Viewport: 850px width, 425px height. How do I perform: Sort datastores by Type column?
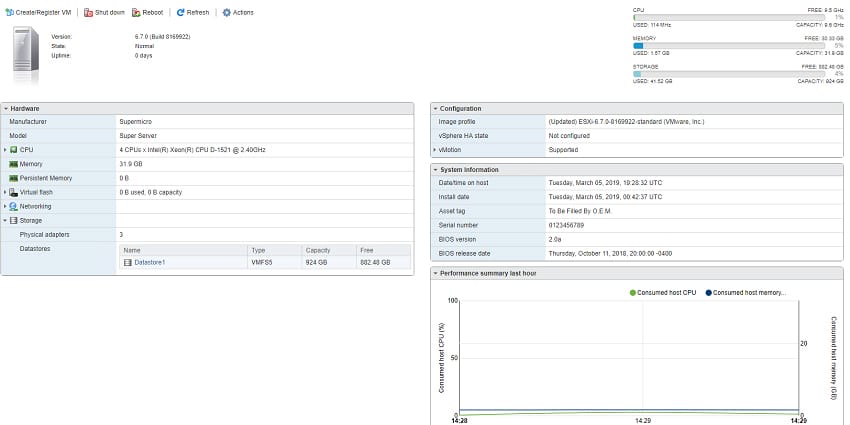pos(275,250)
